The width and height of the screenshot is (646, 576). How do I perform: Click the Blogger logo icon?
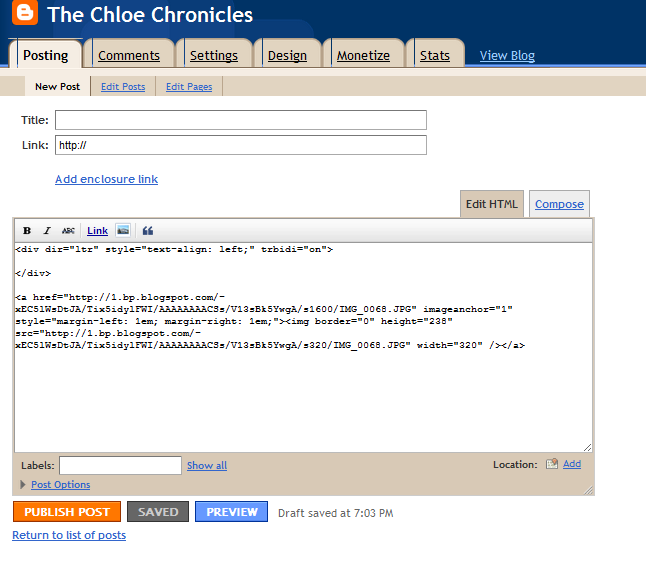pyautogui.click(x=25, y=13)
